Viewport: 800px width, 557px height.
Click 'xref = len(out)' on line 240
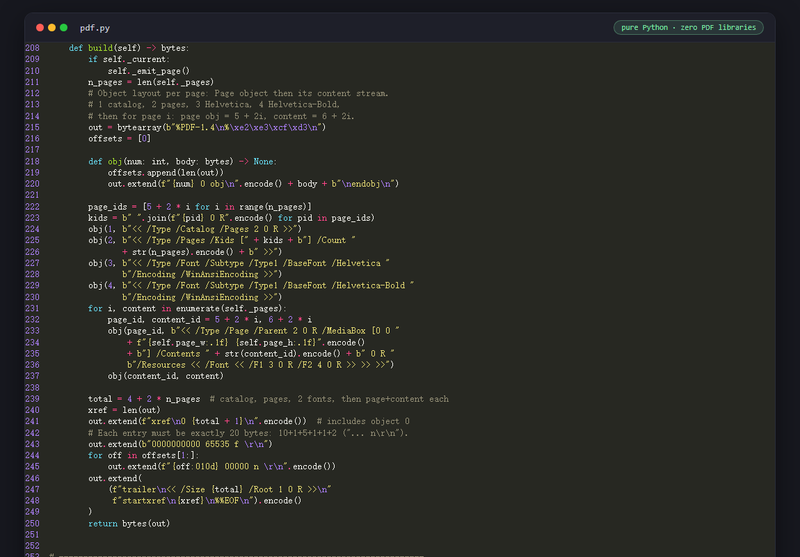124,410
